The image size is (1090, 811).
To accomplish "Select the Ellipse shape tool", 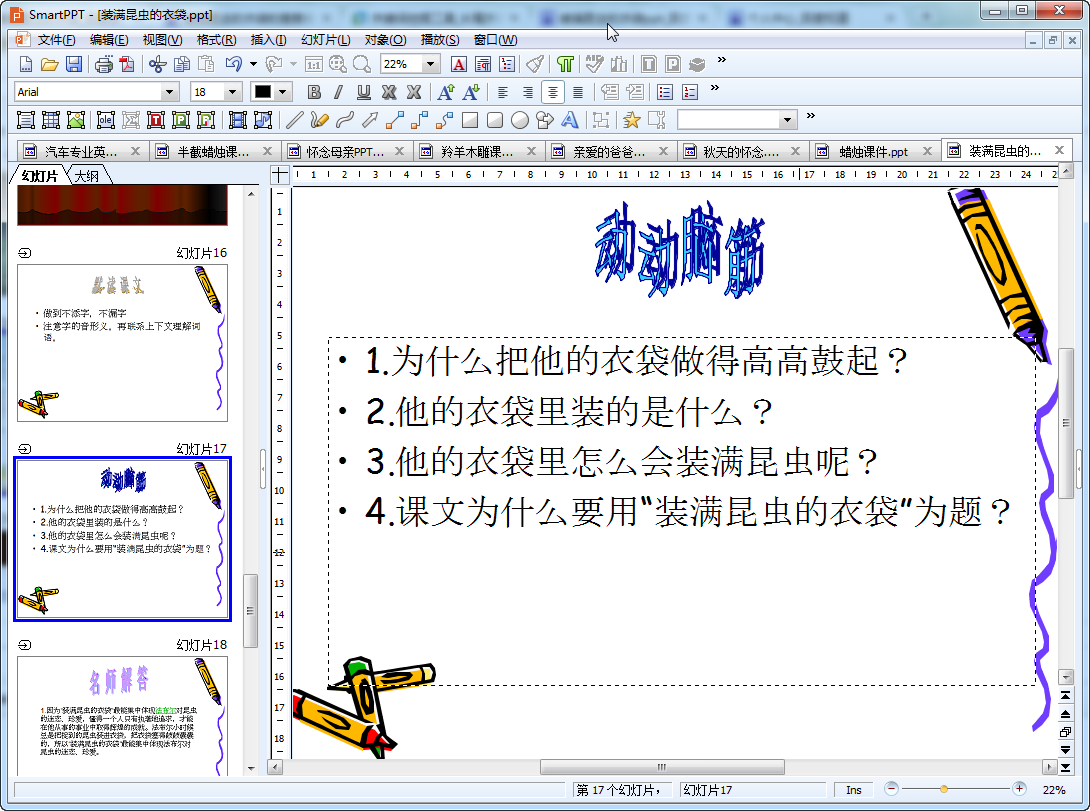I will point(520,120).
